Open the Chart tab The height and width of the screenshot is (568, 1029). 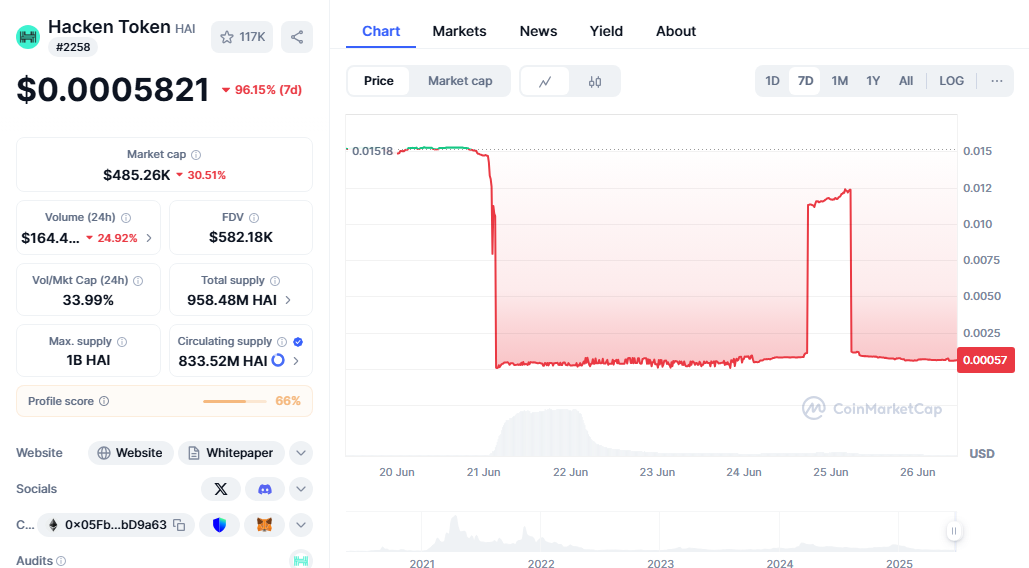[x=381, y=31]
